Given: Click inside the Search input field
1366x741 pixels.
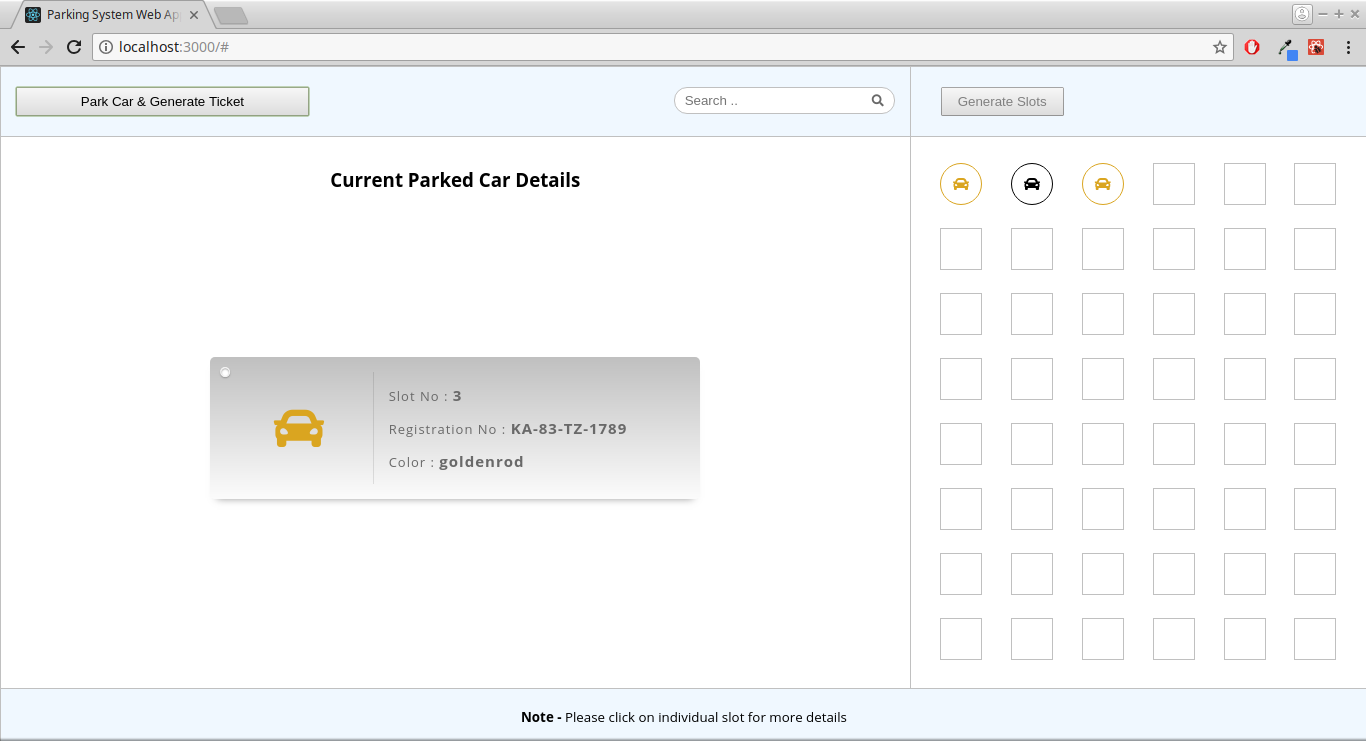Looking at the screenshot, I should [x=770, y=100].
